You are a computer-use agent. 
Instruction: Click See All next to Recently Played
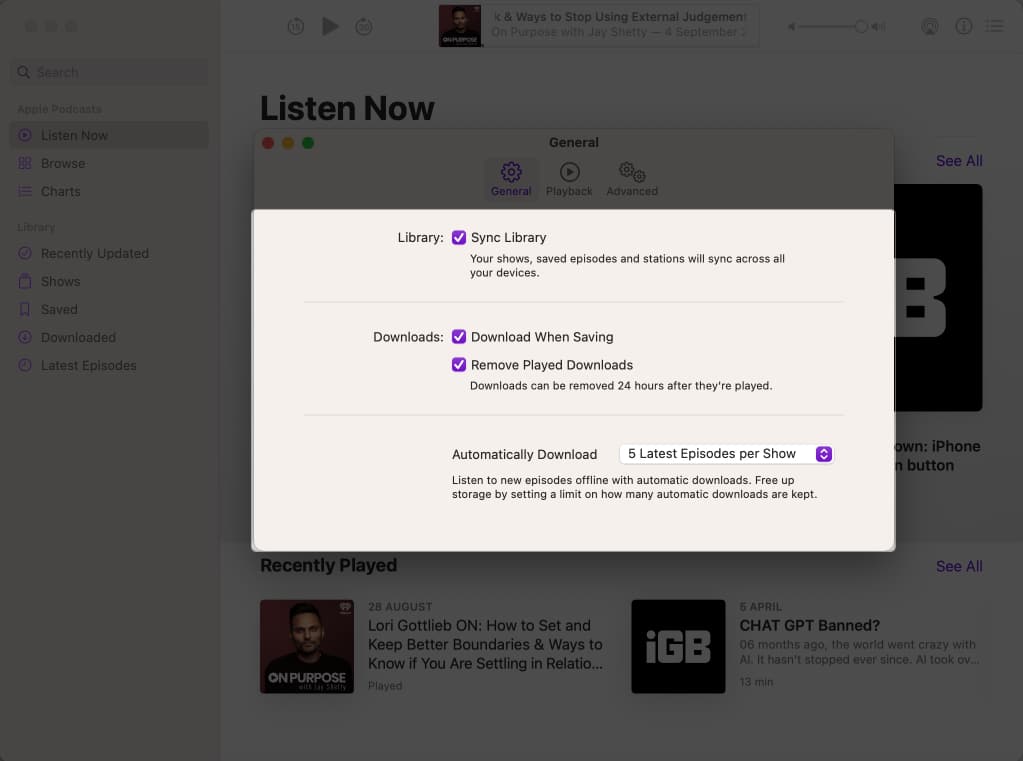(x=958, y=566)
